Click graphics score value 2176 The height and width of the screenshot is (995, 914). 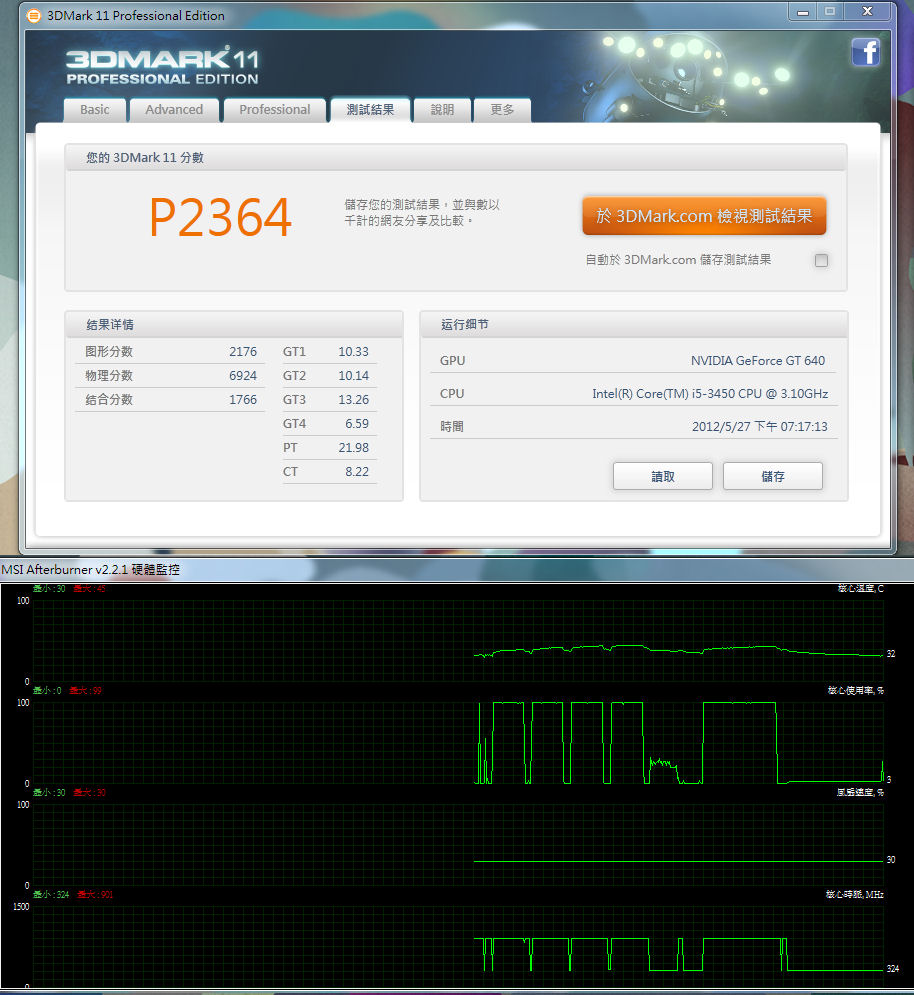(243, 352)
